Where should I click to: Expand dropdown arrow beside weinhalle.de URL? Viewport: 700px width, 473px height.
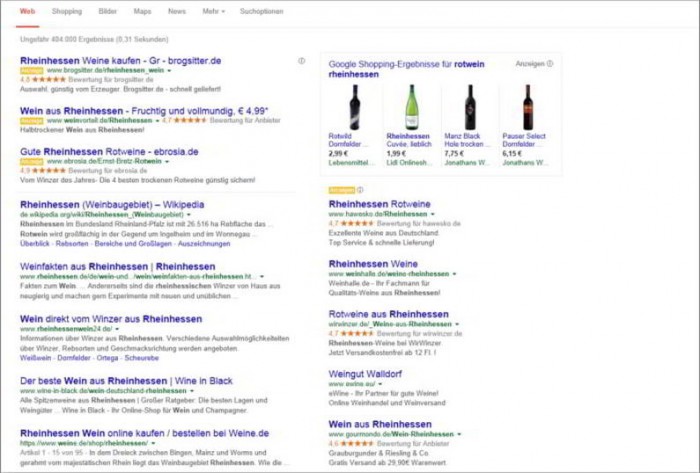coord(454,274)
